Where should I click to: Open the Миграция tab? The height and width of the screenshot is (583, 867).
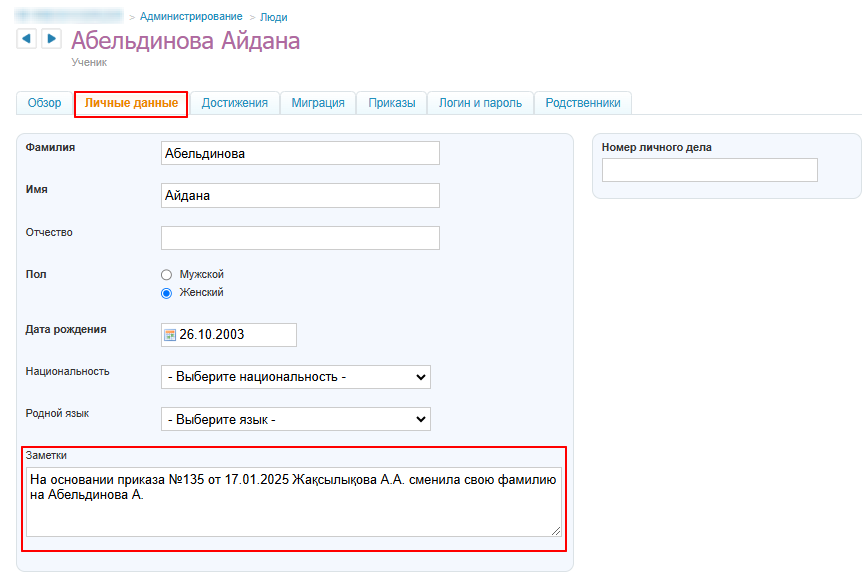tap(318, 103)
